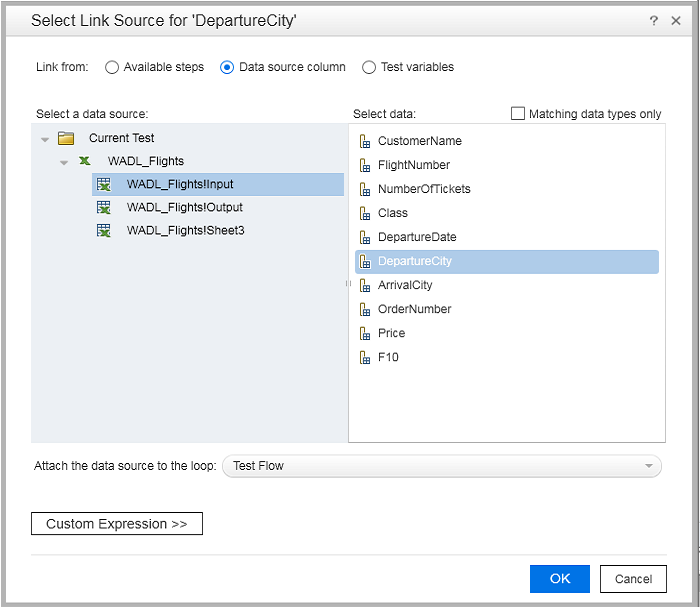Click the WADL_Flights!Output sheet icon
Viewport: 700px width, 607px height.
tap(103, 207)
